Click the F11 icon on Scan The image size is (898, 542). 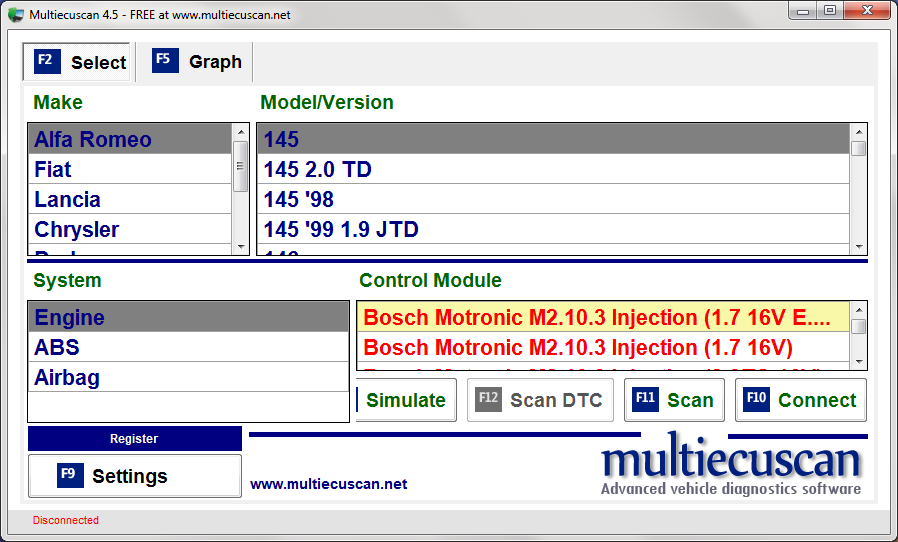pos(645,399)
